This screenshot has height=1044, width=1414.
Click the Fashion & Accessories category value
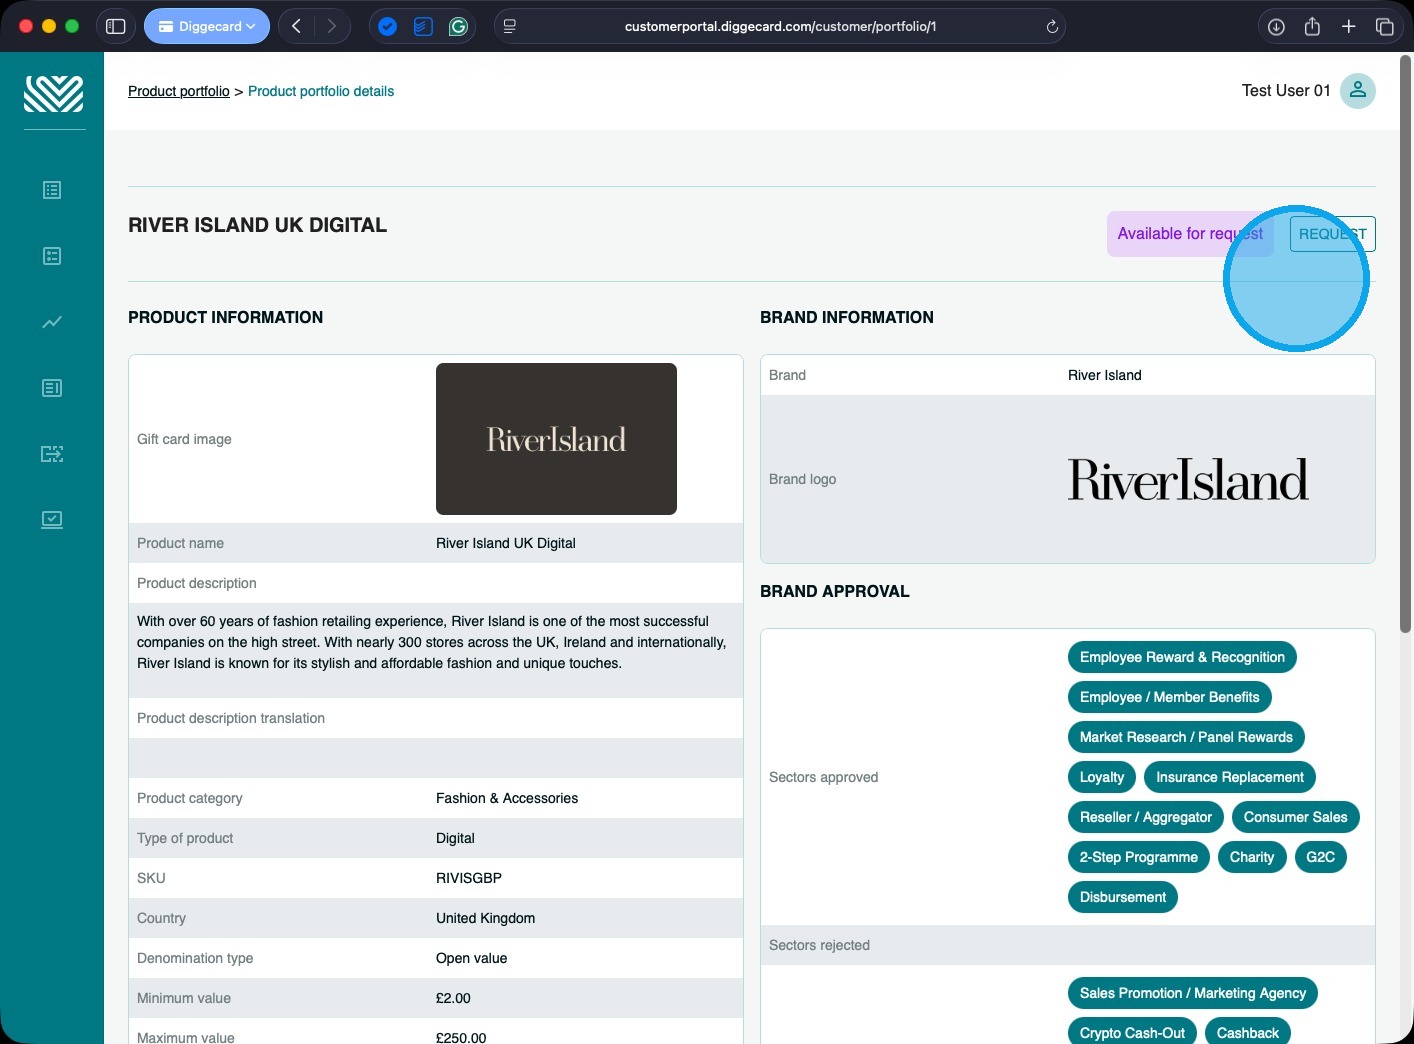[x=507, y=798]
